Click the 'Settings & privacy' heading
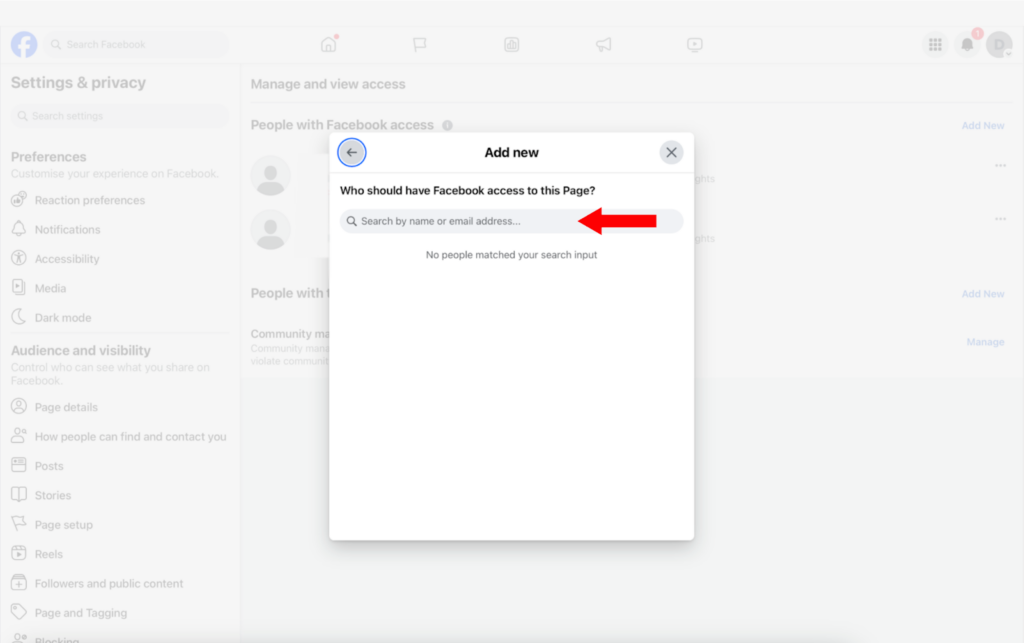The height and width of the screenshot is (643, 1024). 78,83
